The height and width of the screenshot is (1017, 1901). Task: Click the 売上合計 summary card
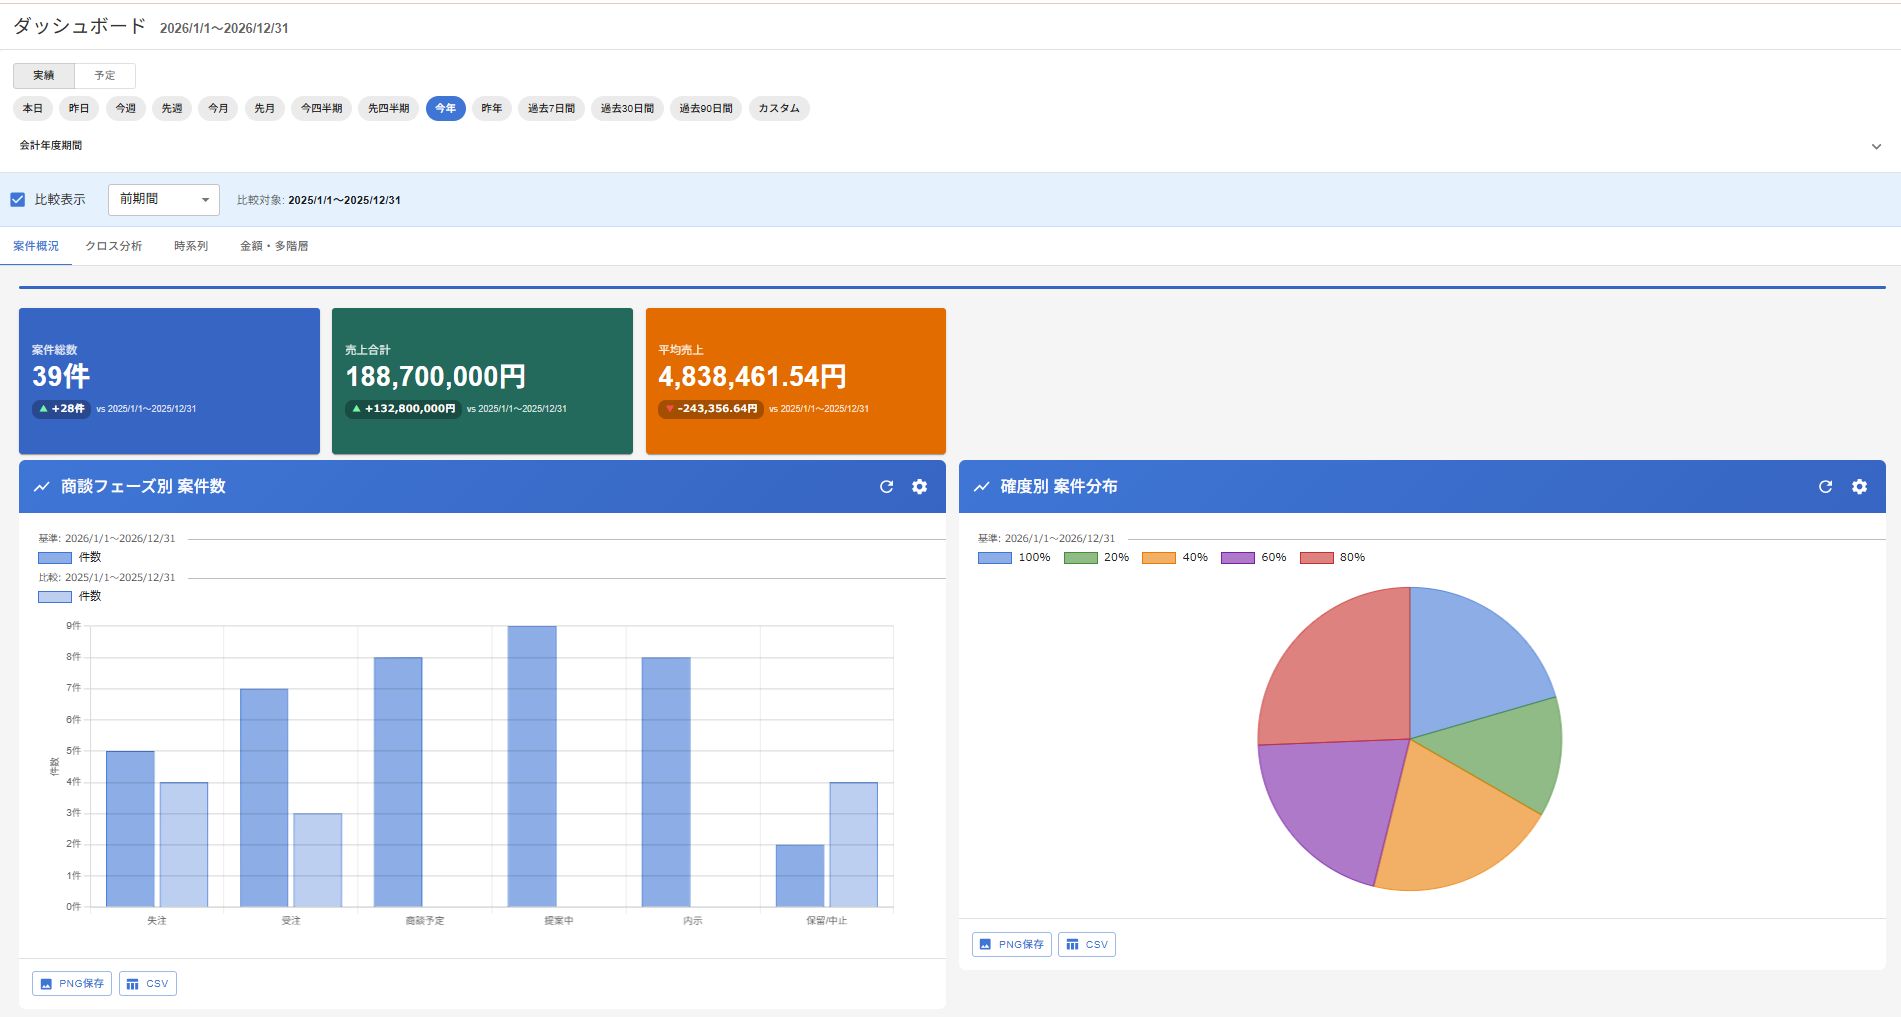(x=482, y=381)
